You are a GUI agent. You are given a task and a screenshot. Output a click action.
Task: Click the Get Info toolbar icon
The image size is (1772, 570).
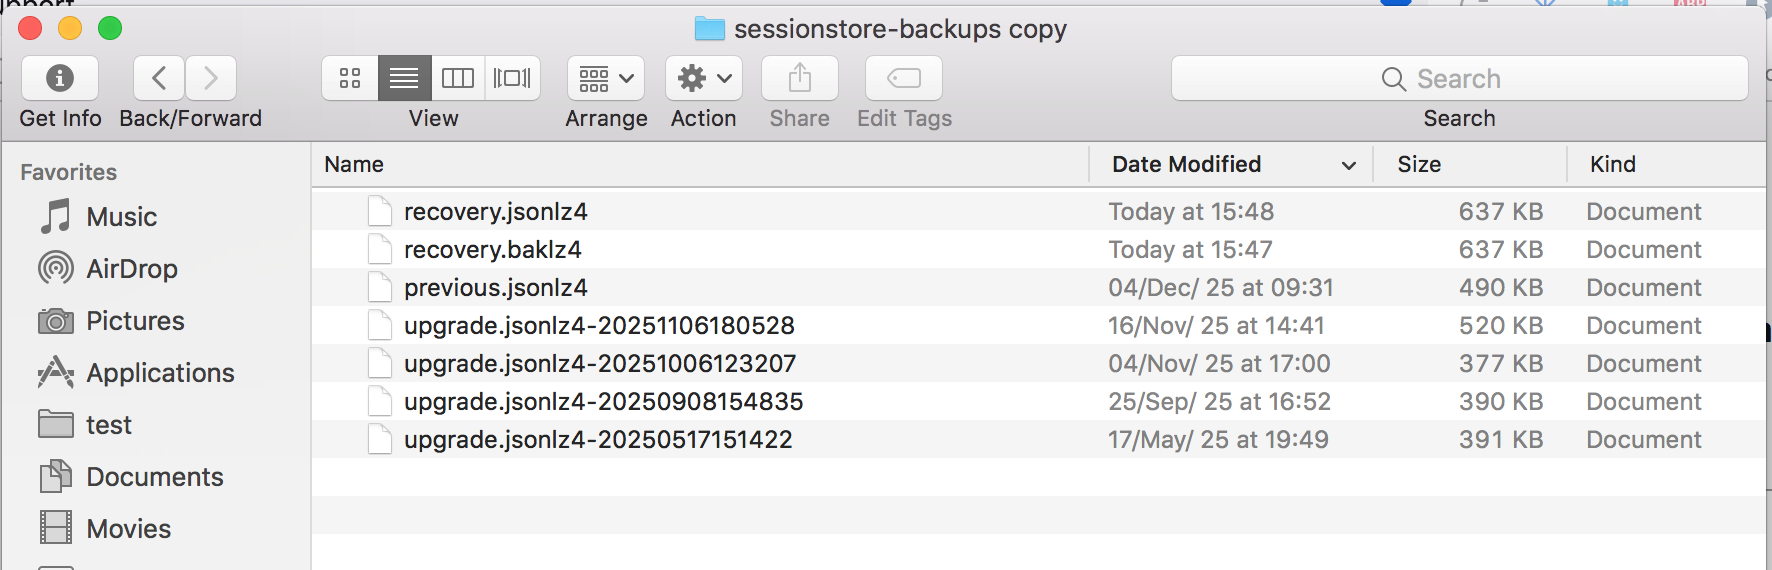click(x=60, y=78)
